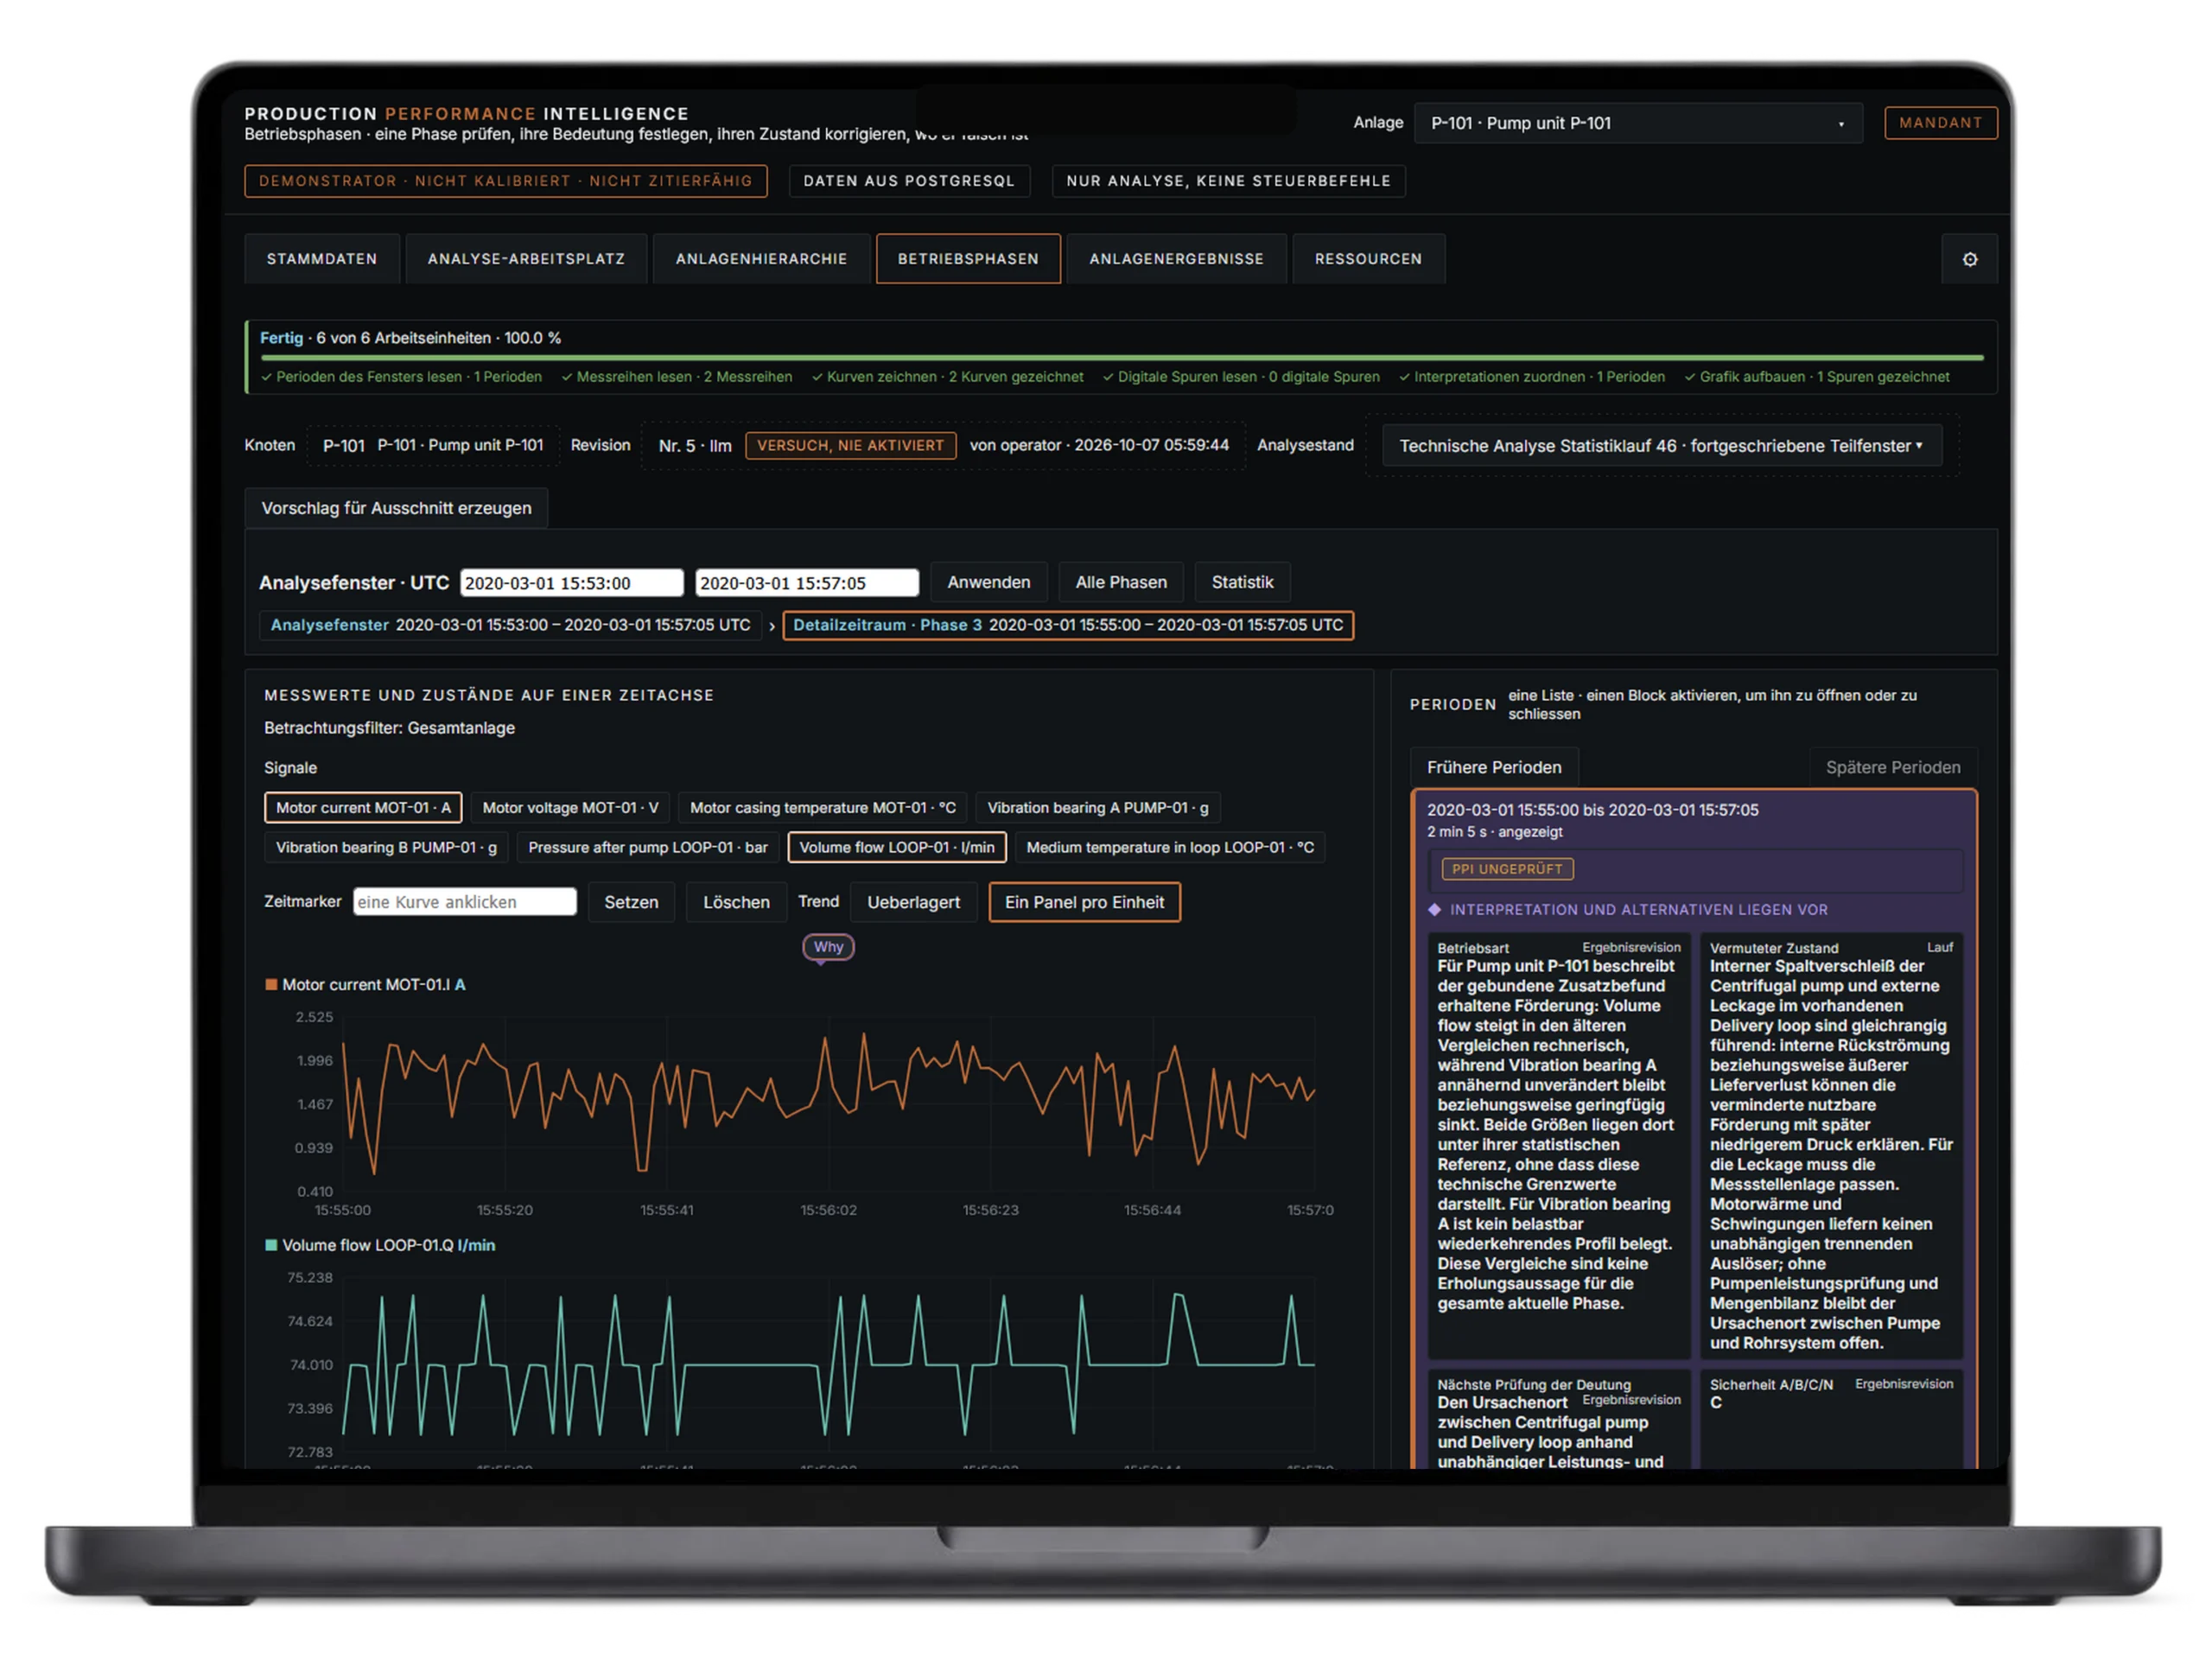Click the Analysefenster start time field
The height and width of the screenshot is (1659, 2212).
[571, 583]
